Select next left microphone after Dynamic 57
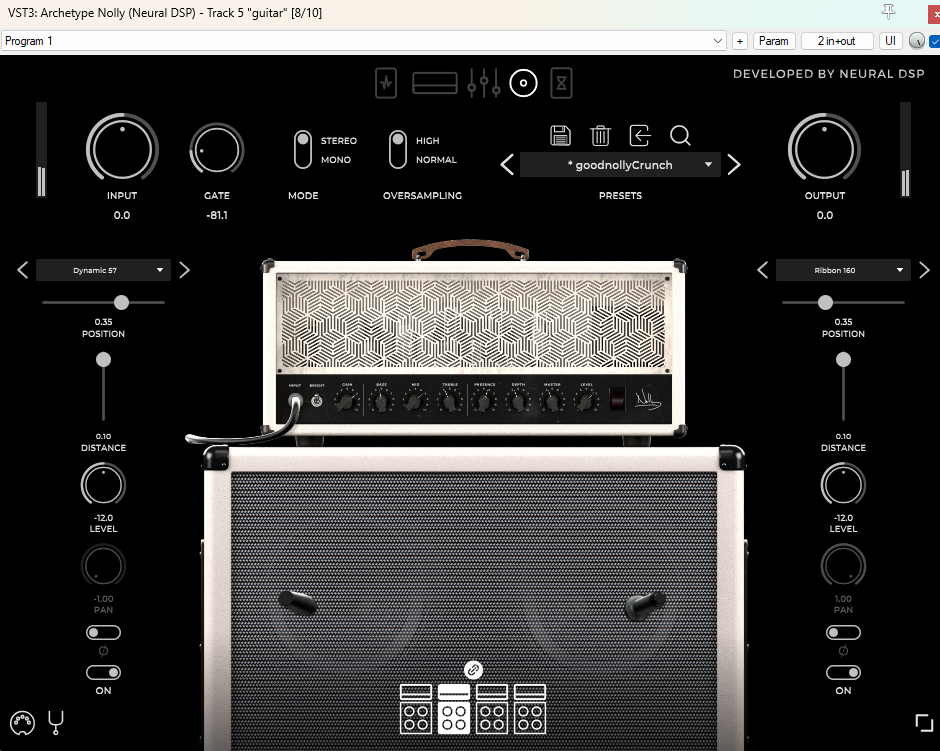This screenshot has height=751, width=940. click(184, 270)
